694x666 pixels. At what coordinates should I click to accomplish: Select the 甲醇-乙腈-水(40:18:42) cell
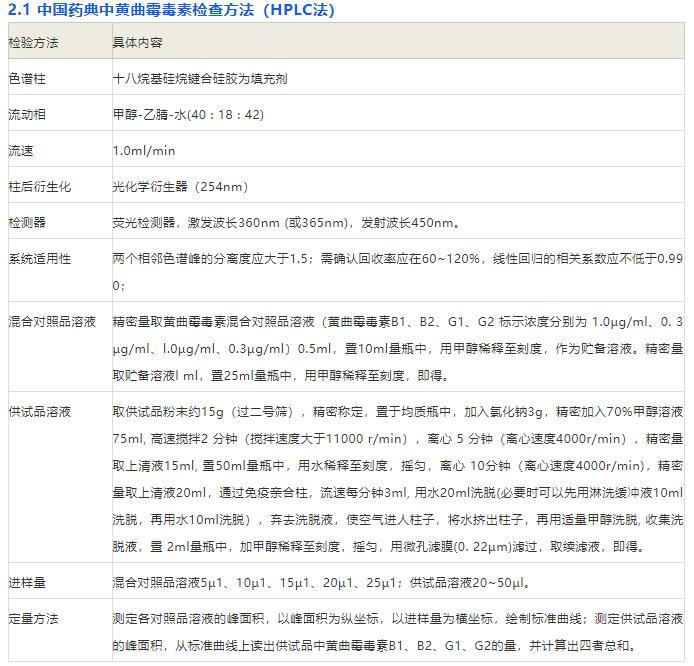coord(188,115)
